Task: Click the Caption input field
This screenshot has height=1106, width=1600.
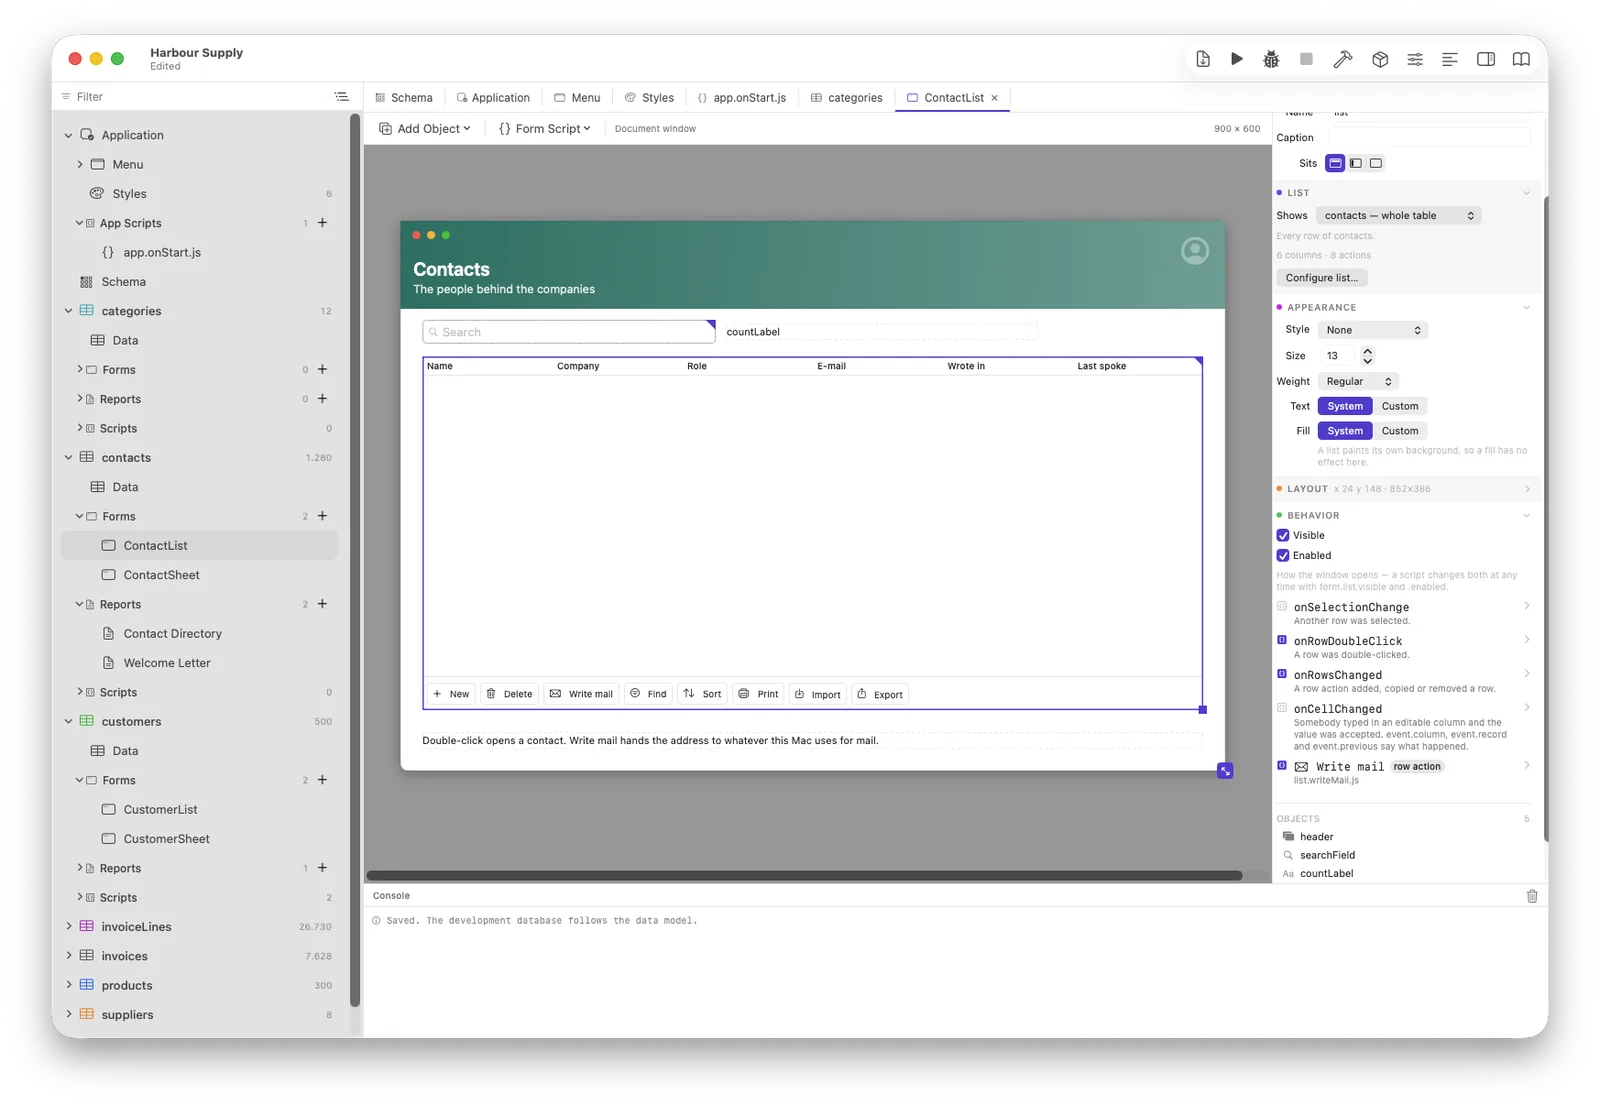Action: coord(1429,138)
